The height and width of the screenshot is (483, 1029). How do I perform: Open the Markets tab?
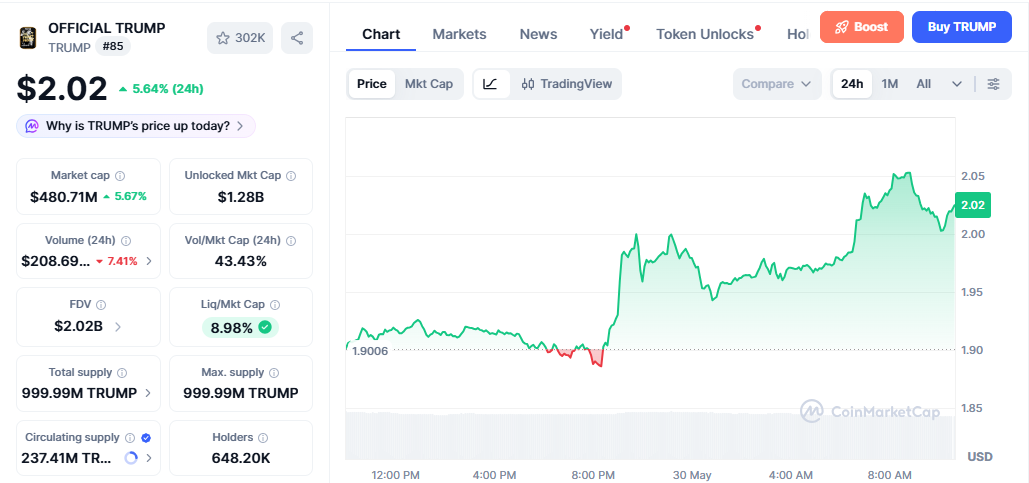click(459, 34)
